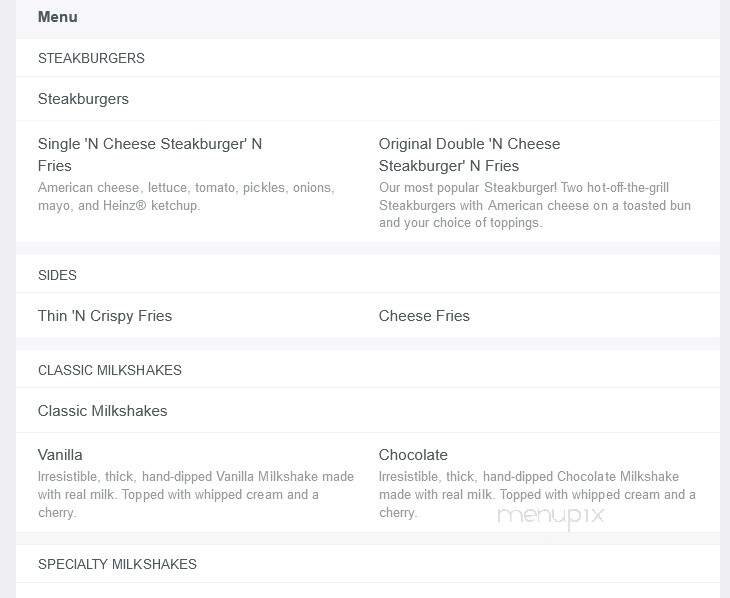Screen dimensions: 730x598
Task: Click the Steakburgers subcategory label
Action: (x=83, y=99)
